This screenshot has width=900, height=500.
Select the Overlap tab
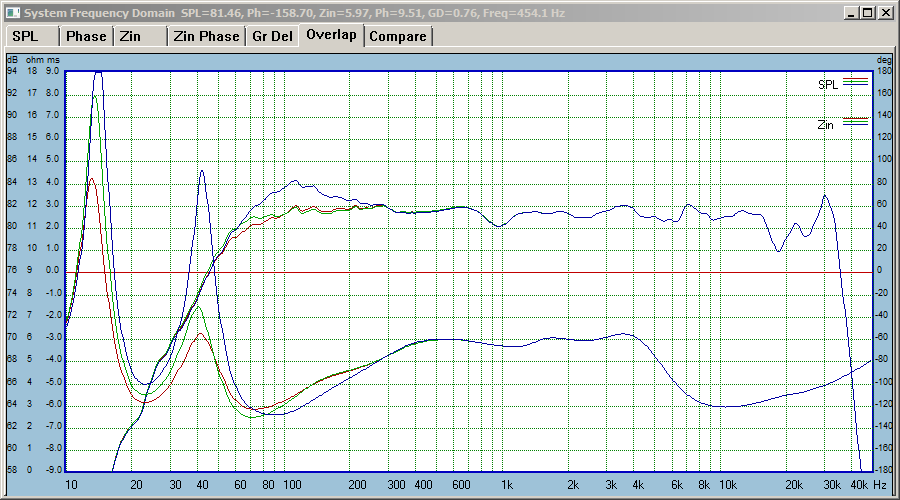click(x=331, y=34)
